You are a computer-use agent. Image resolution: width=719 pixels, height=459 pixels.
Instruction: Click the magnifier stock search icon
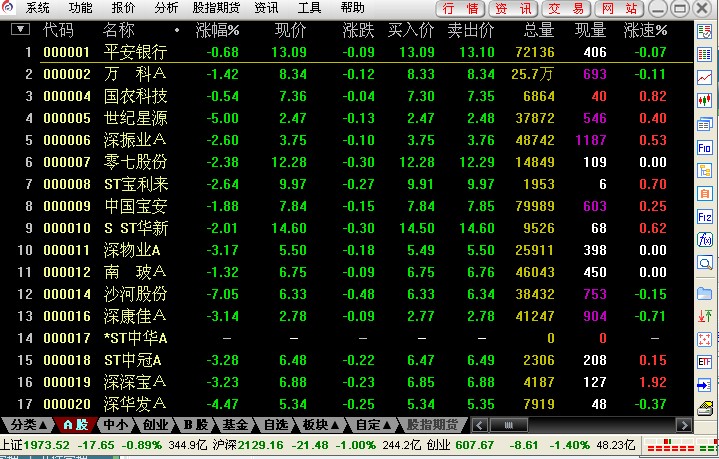click(705, 263)
